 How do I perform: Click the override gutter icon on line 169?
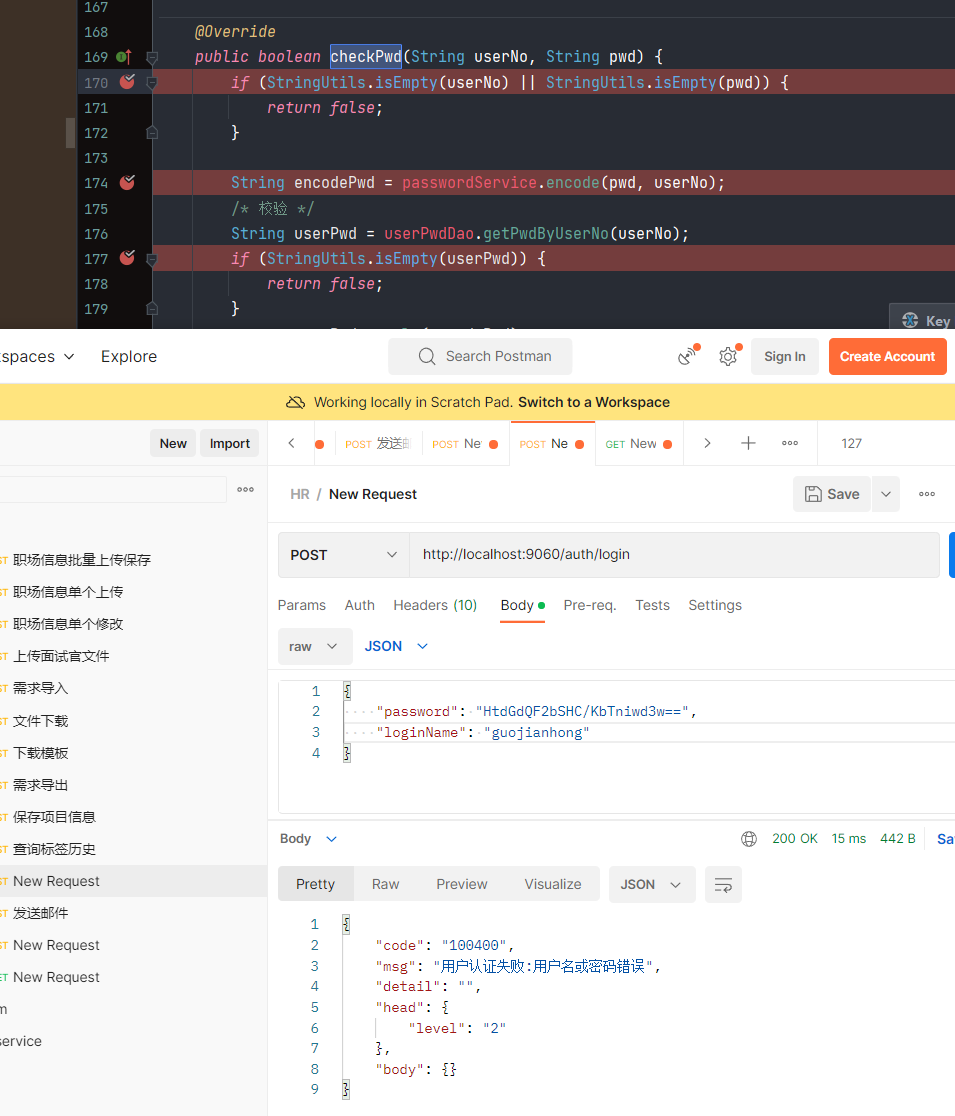click(x=124, y=57)
